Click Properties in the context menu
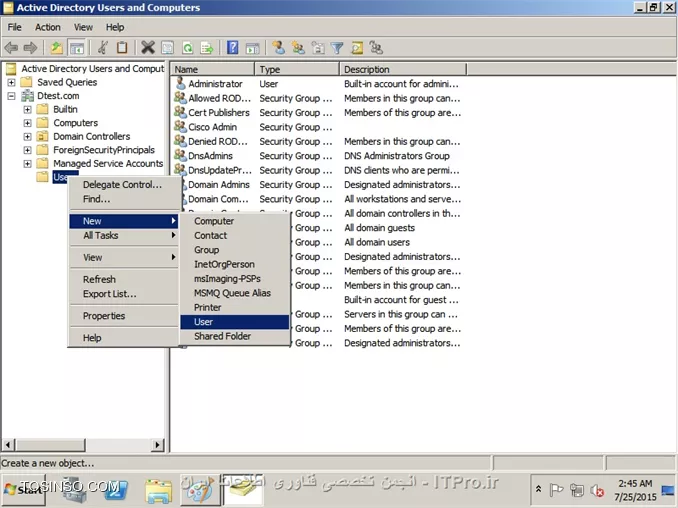678x508 pixels. pos(124,316)
